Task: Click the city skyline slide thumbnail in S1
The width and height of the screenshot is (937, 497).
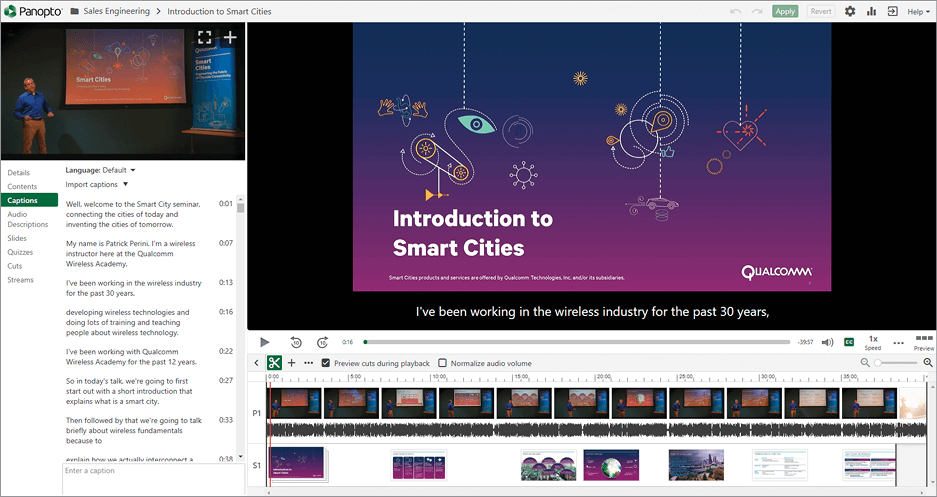Action: point(696,465)
